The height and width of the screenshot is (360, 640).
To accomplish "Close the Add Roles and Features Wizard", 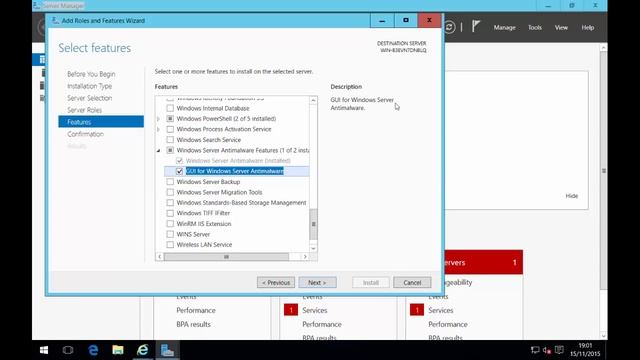I will [x=429, y=20].
